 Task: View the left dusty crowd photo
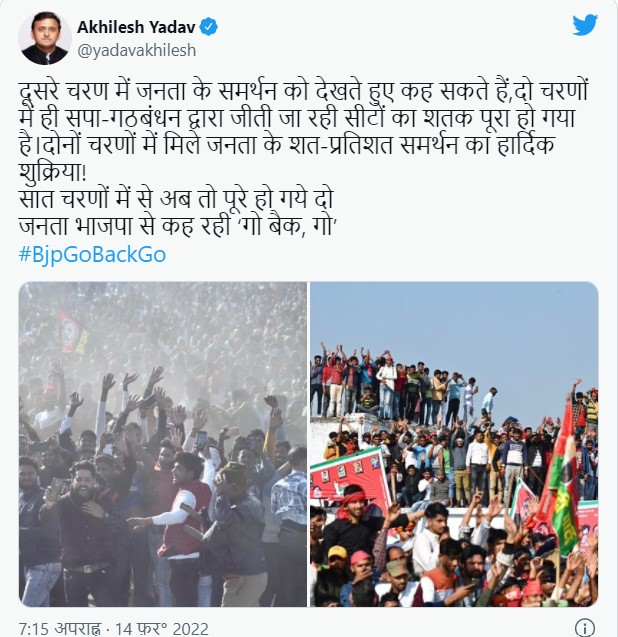(x=163, y=444)
